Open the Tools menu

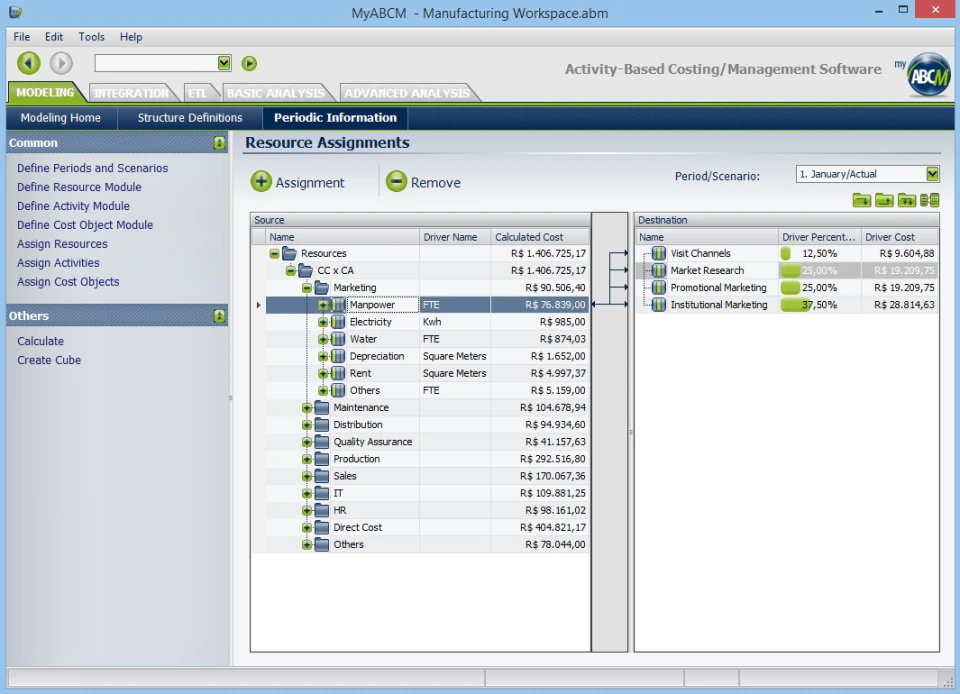click(x=91, y=37)
